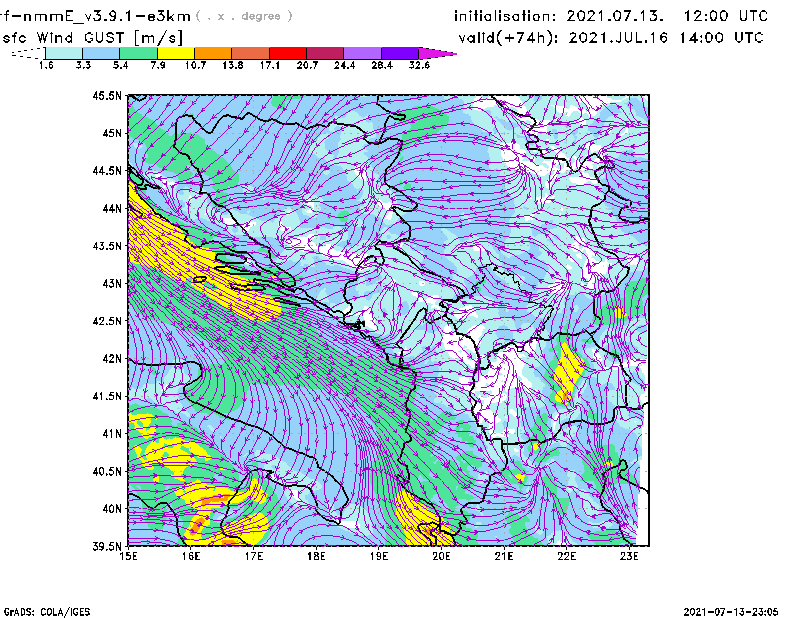Click the 44.5N latitude label

click(x=107, y=170)
